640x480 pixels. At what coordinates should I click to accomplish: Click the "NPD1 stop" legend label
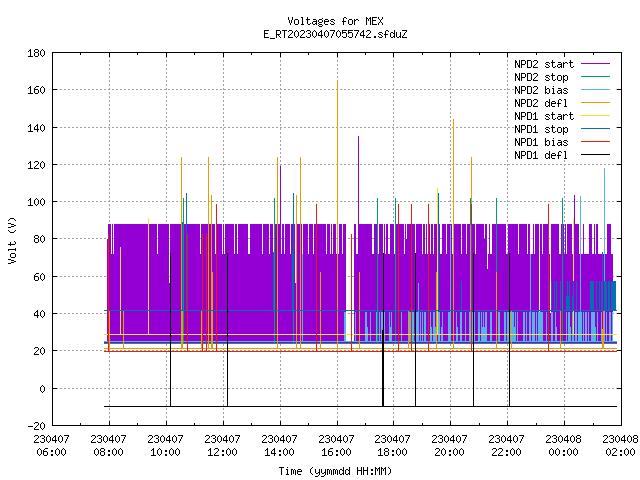(541, 129)
